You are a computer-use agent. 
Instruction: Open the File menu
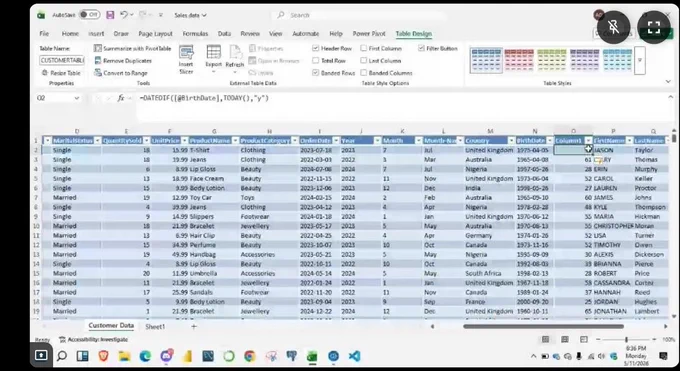point(44,33)
